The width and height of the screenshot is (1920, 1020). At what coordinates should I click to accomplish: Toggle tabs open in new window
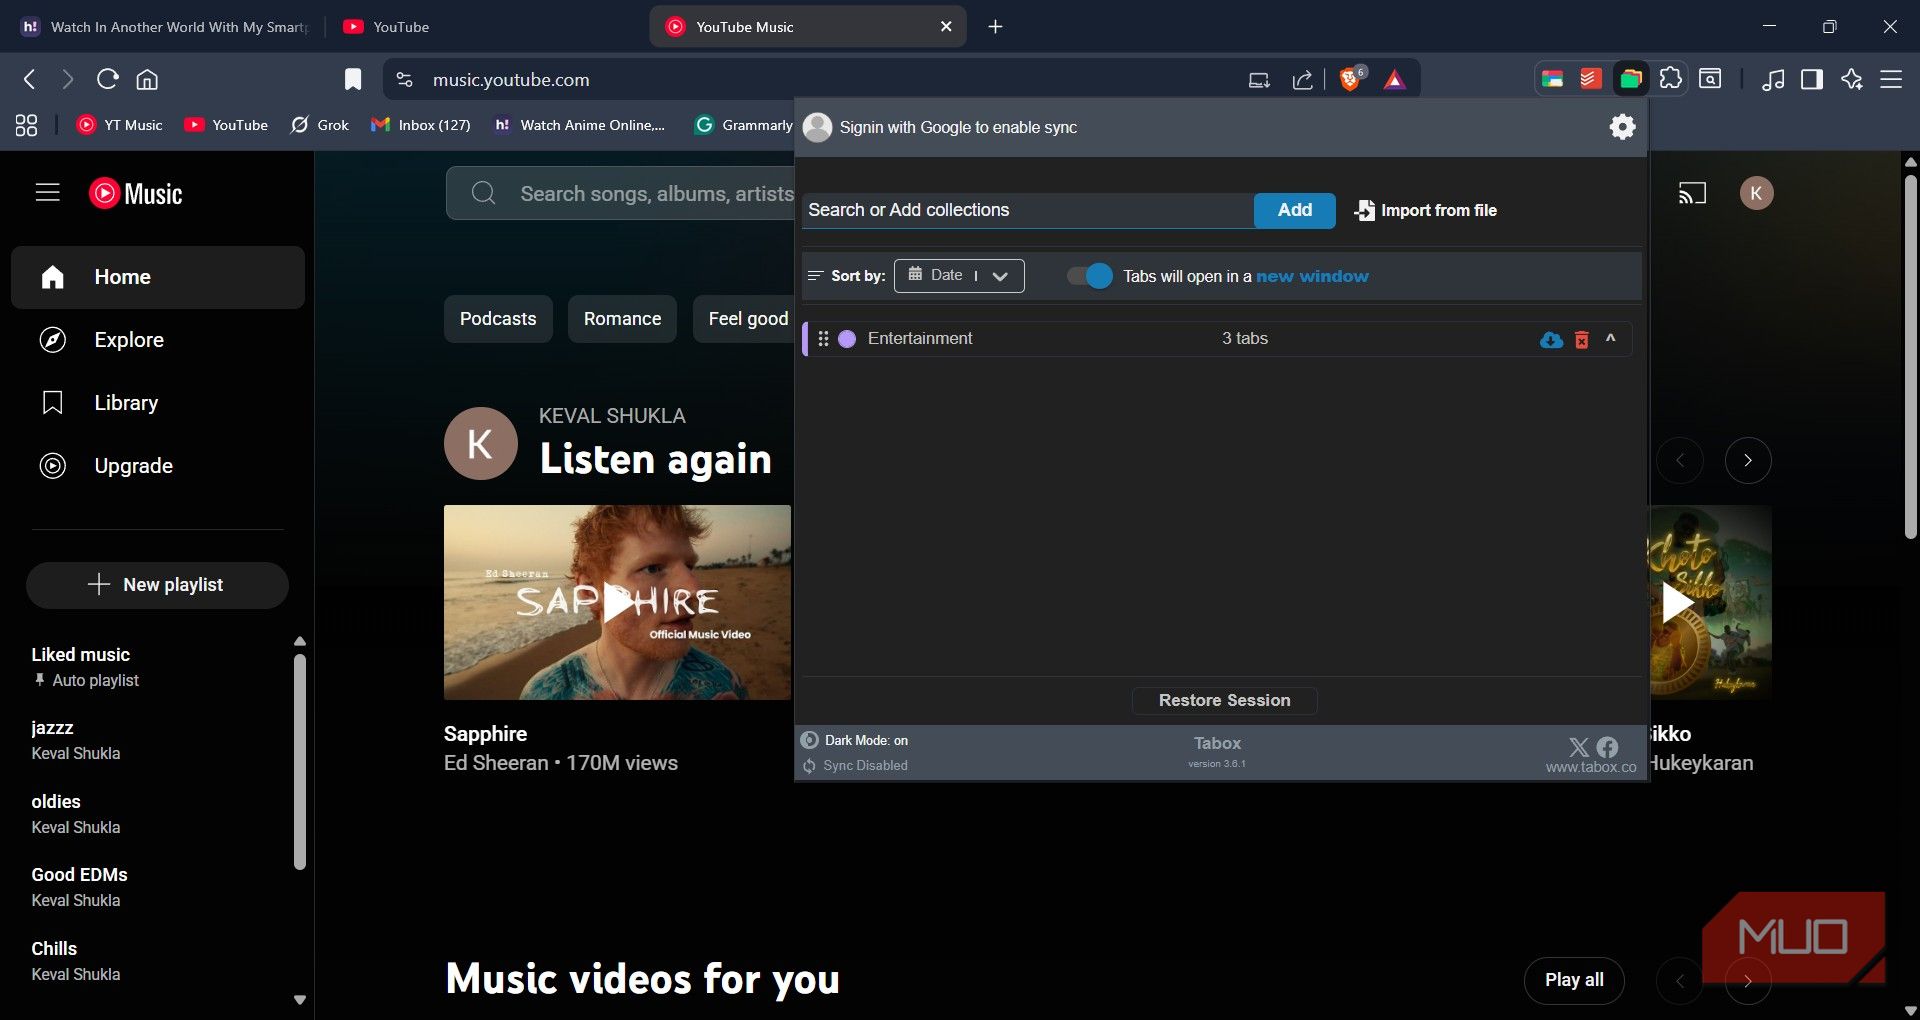[x=1090, y=276]
